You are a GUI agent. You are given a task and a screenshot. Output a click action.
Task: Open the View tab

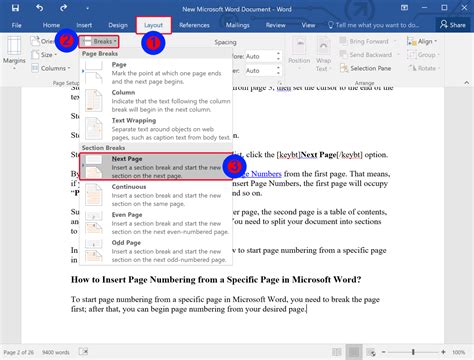click(x=308, y=25)
